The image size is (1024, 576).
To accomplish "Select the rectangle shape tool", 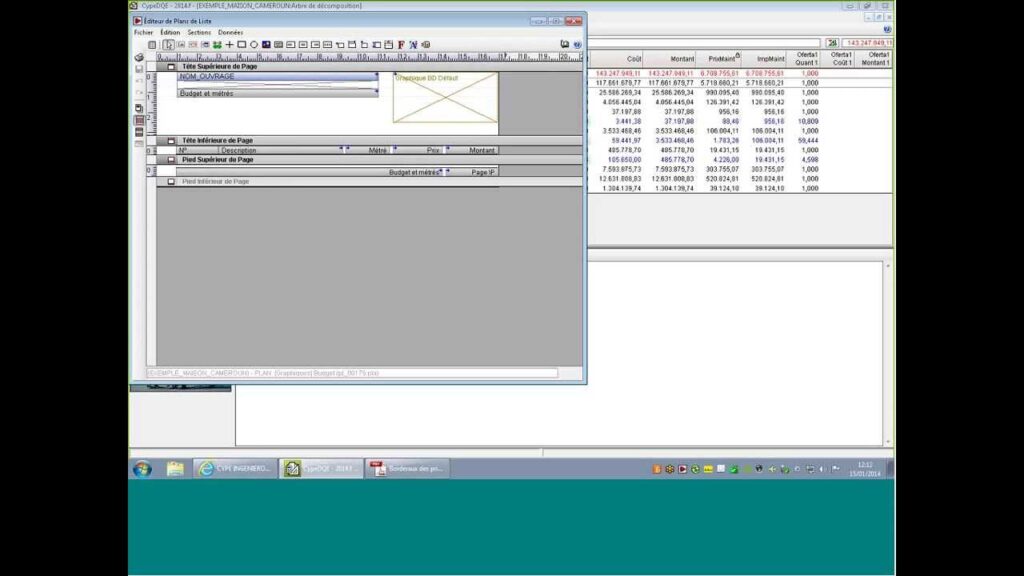I will 241,45.
